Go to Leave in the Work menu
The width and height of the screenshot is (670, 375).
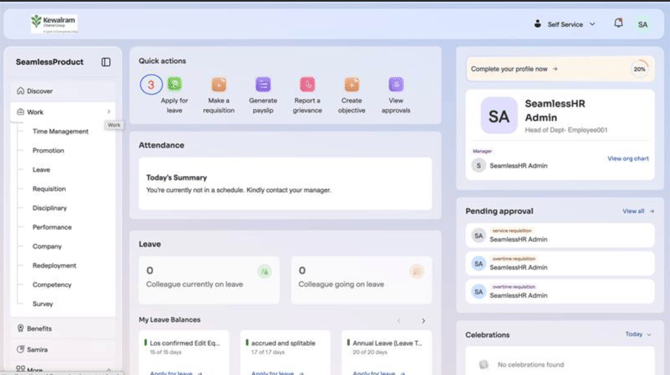41,170
